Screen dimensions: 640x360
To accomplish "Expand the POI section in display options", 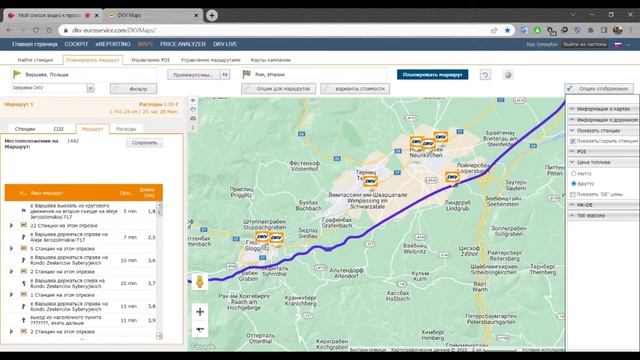I will pyautogui.click(x=603, y=151).
